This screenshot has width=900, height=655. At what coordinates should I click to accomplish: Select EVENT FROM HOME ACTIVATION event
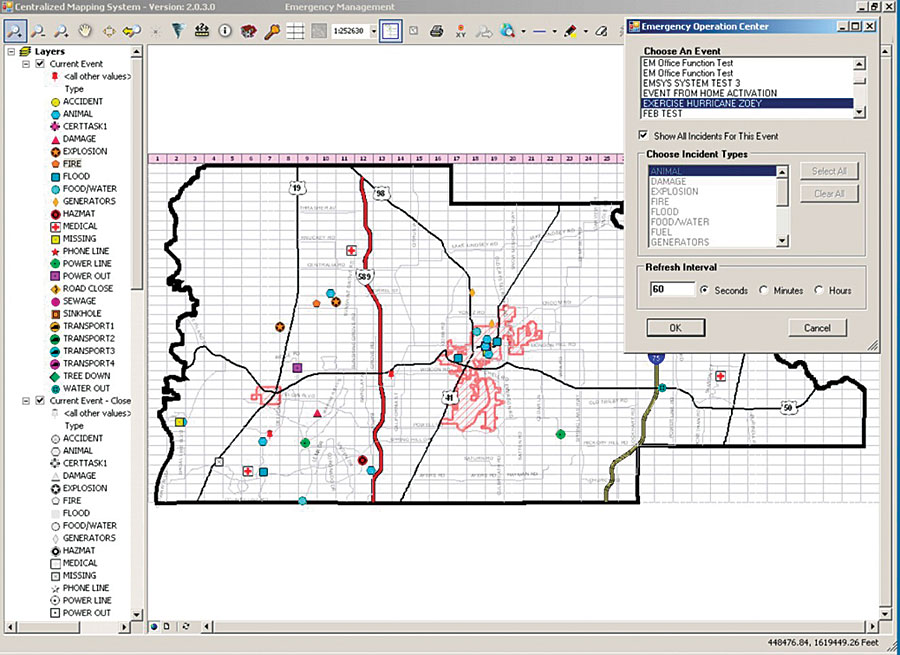(747, 93)
